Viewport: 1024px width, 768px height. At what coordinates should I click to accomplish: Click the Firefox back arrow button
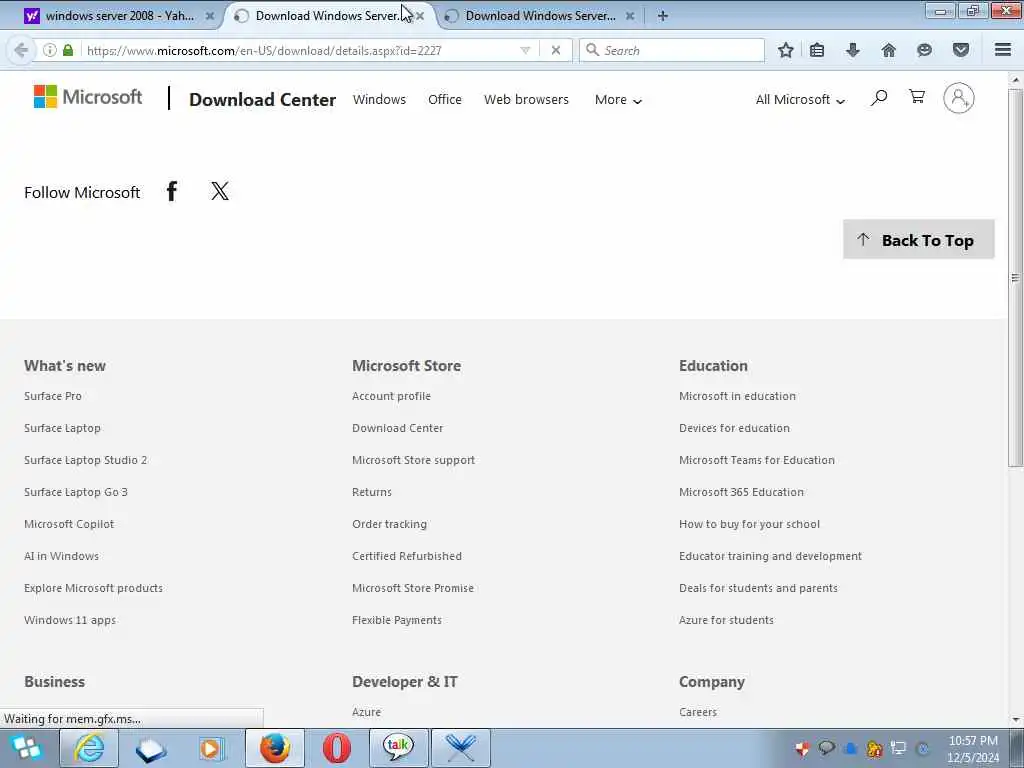tap(20, 50)
